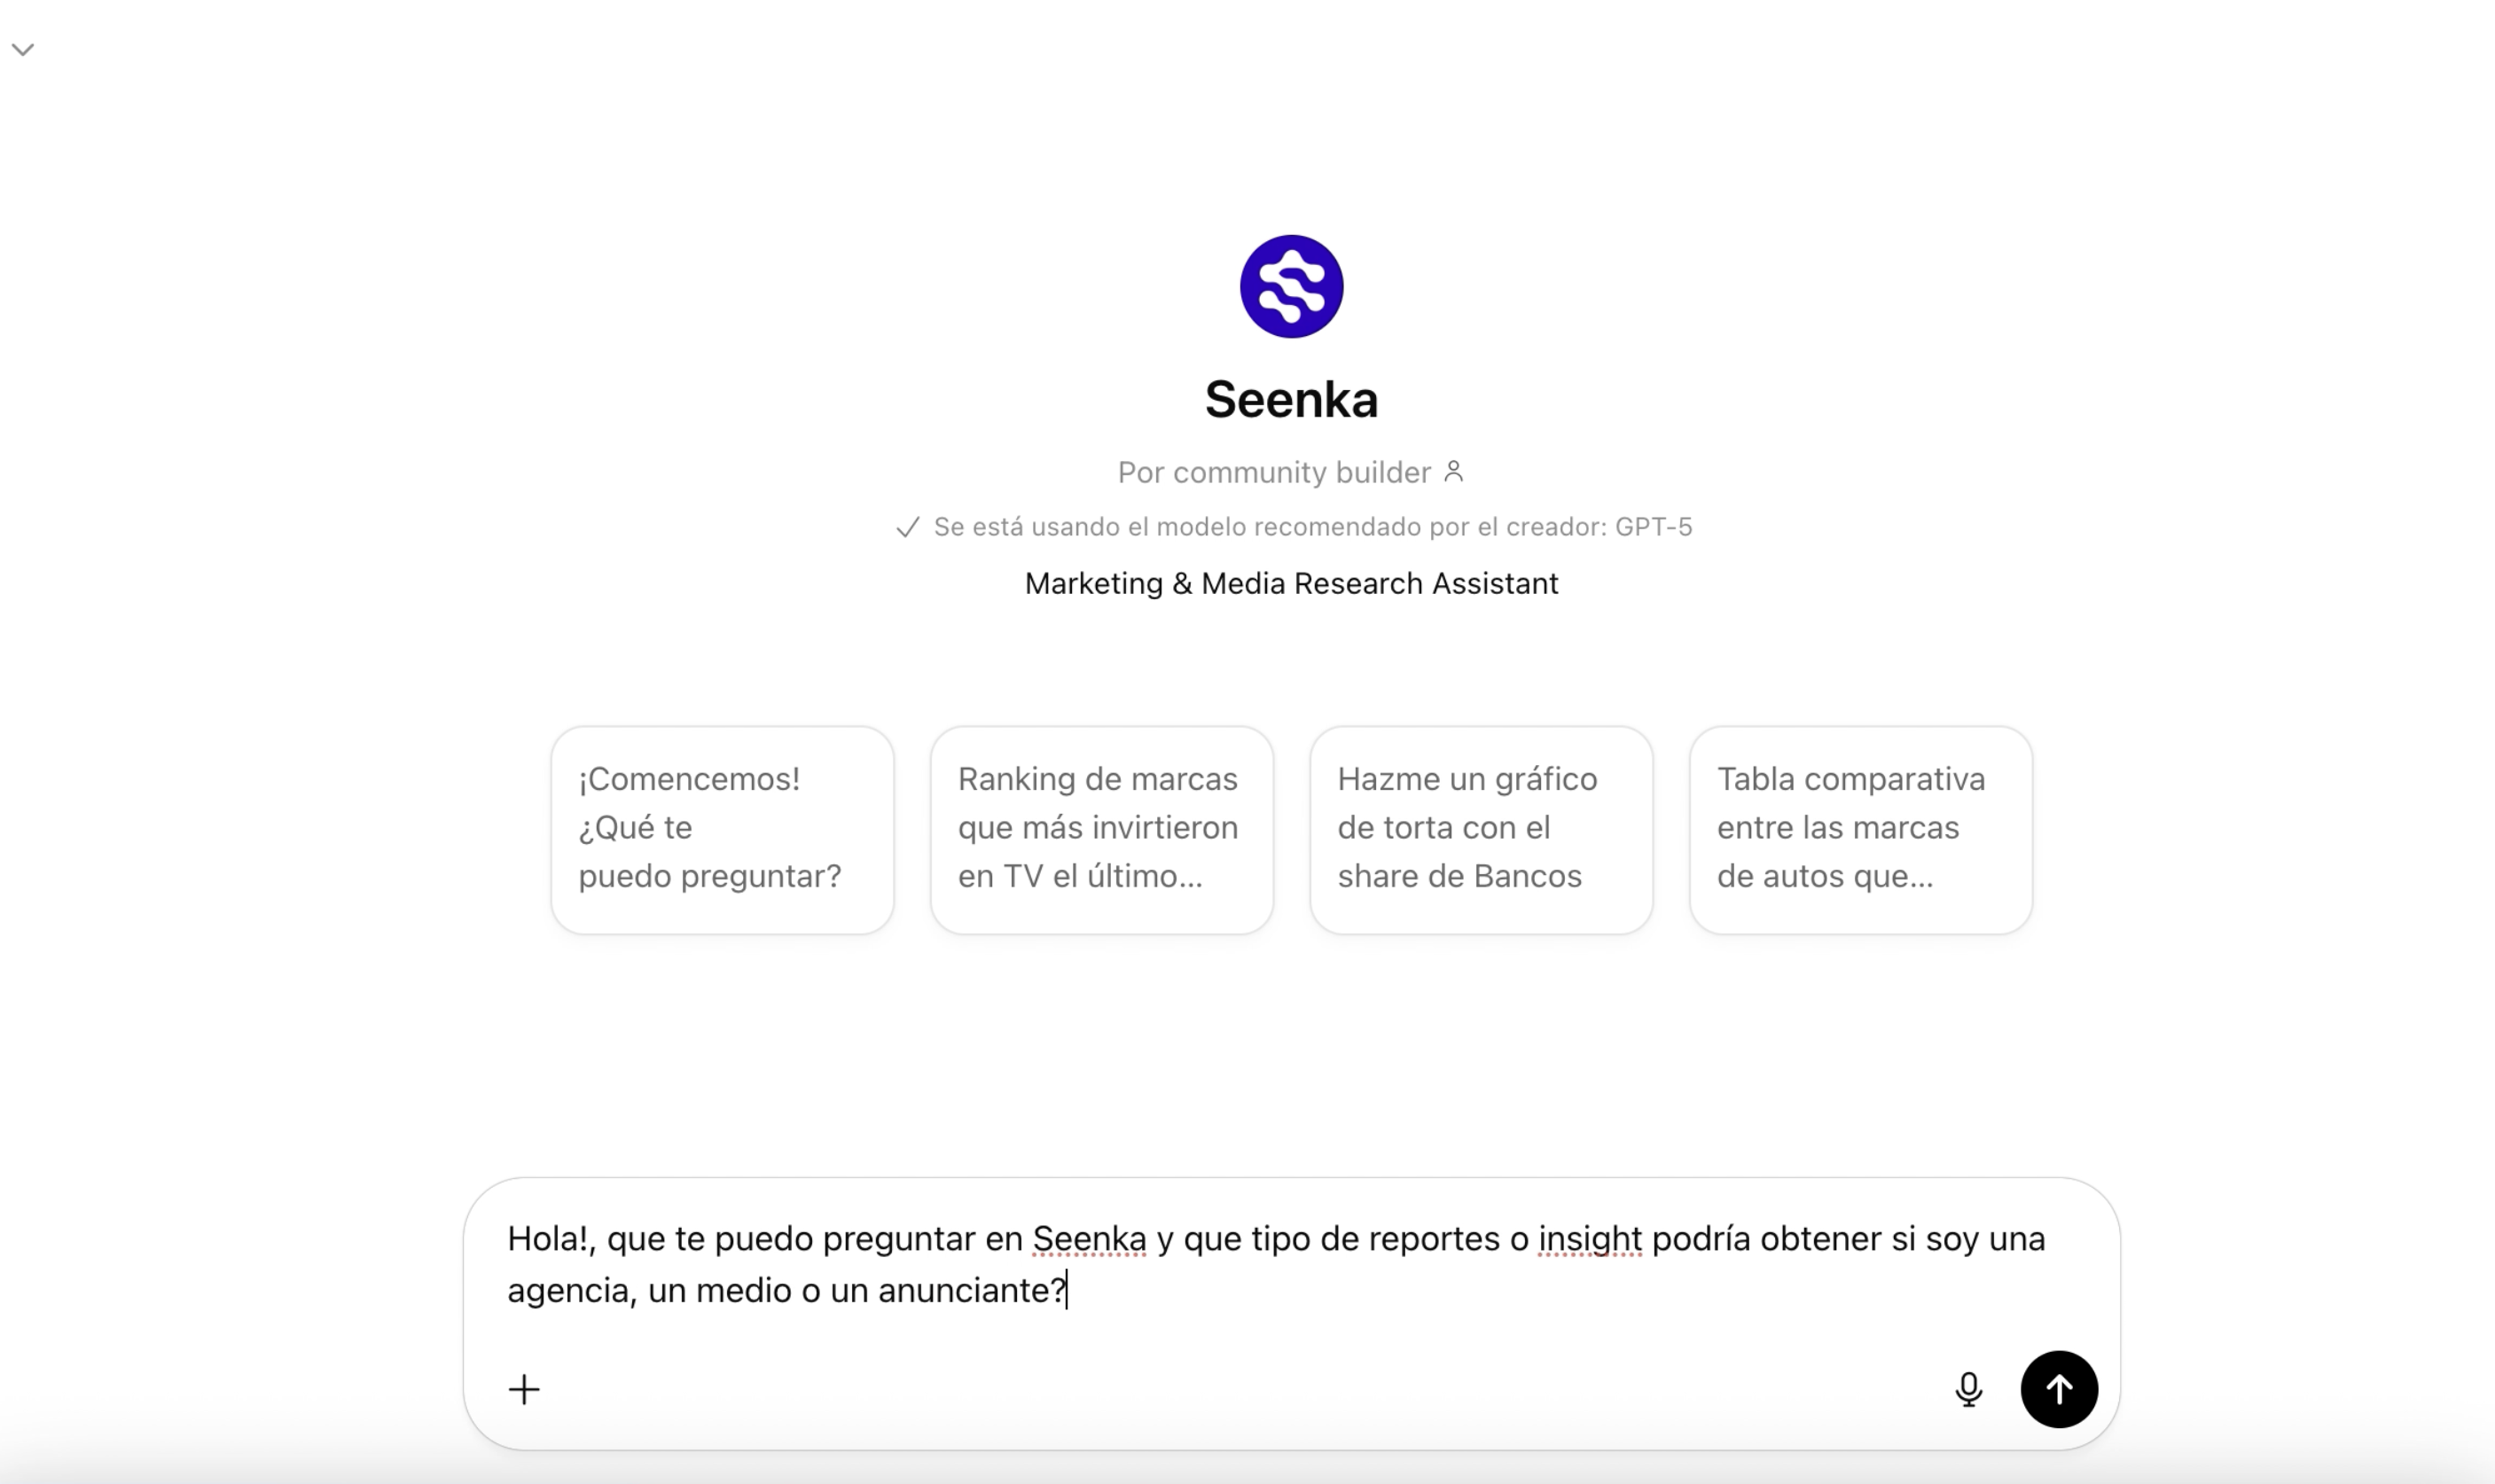Open the 'Tabla comparativa entre las marcas' suggestion
2495x1484 pixels.
[x=1860, y=827]
